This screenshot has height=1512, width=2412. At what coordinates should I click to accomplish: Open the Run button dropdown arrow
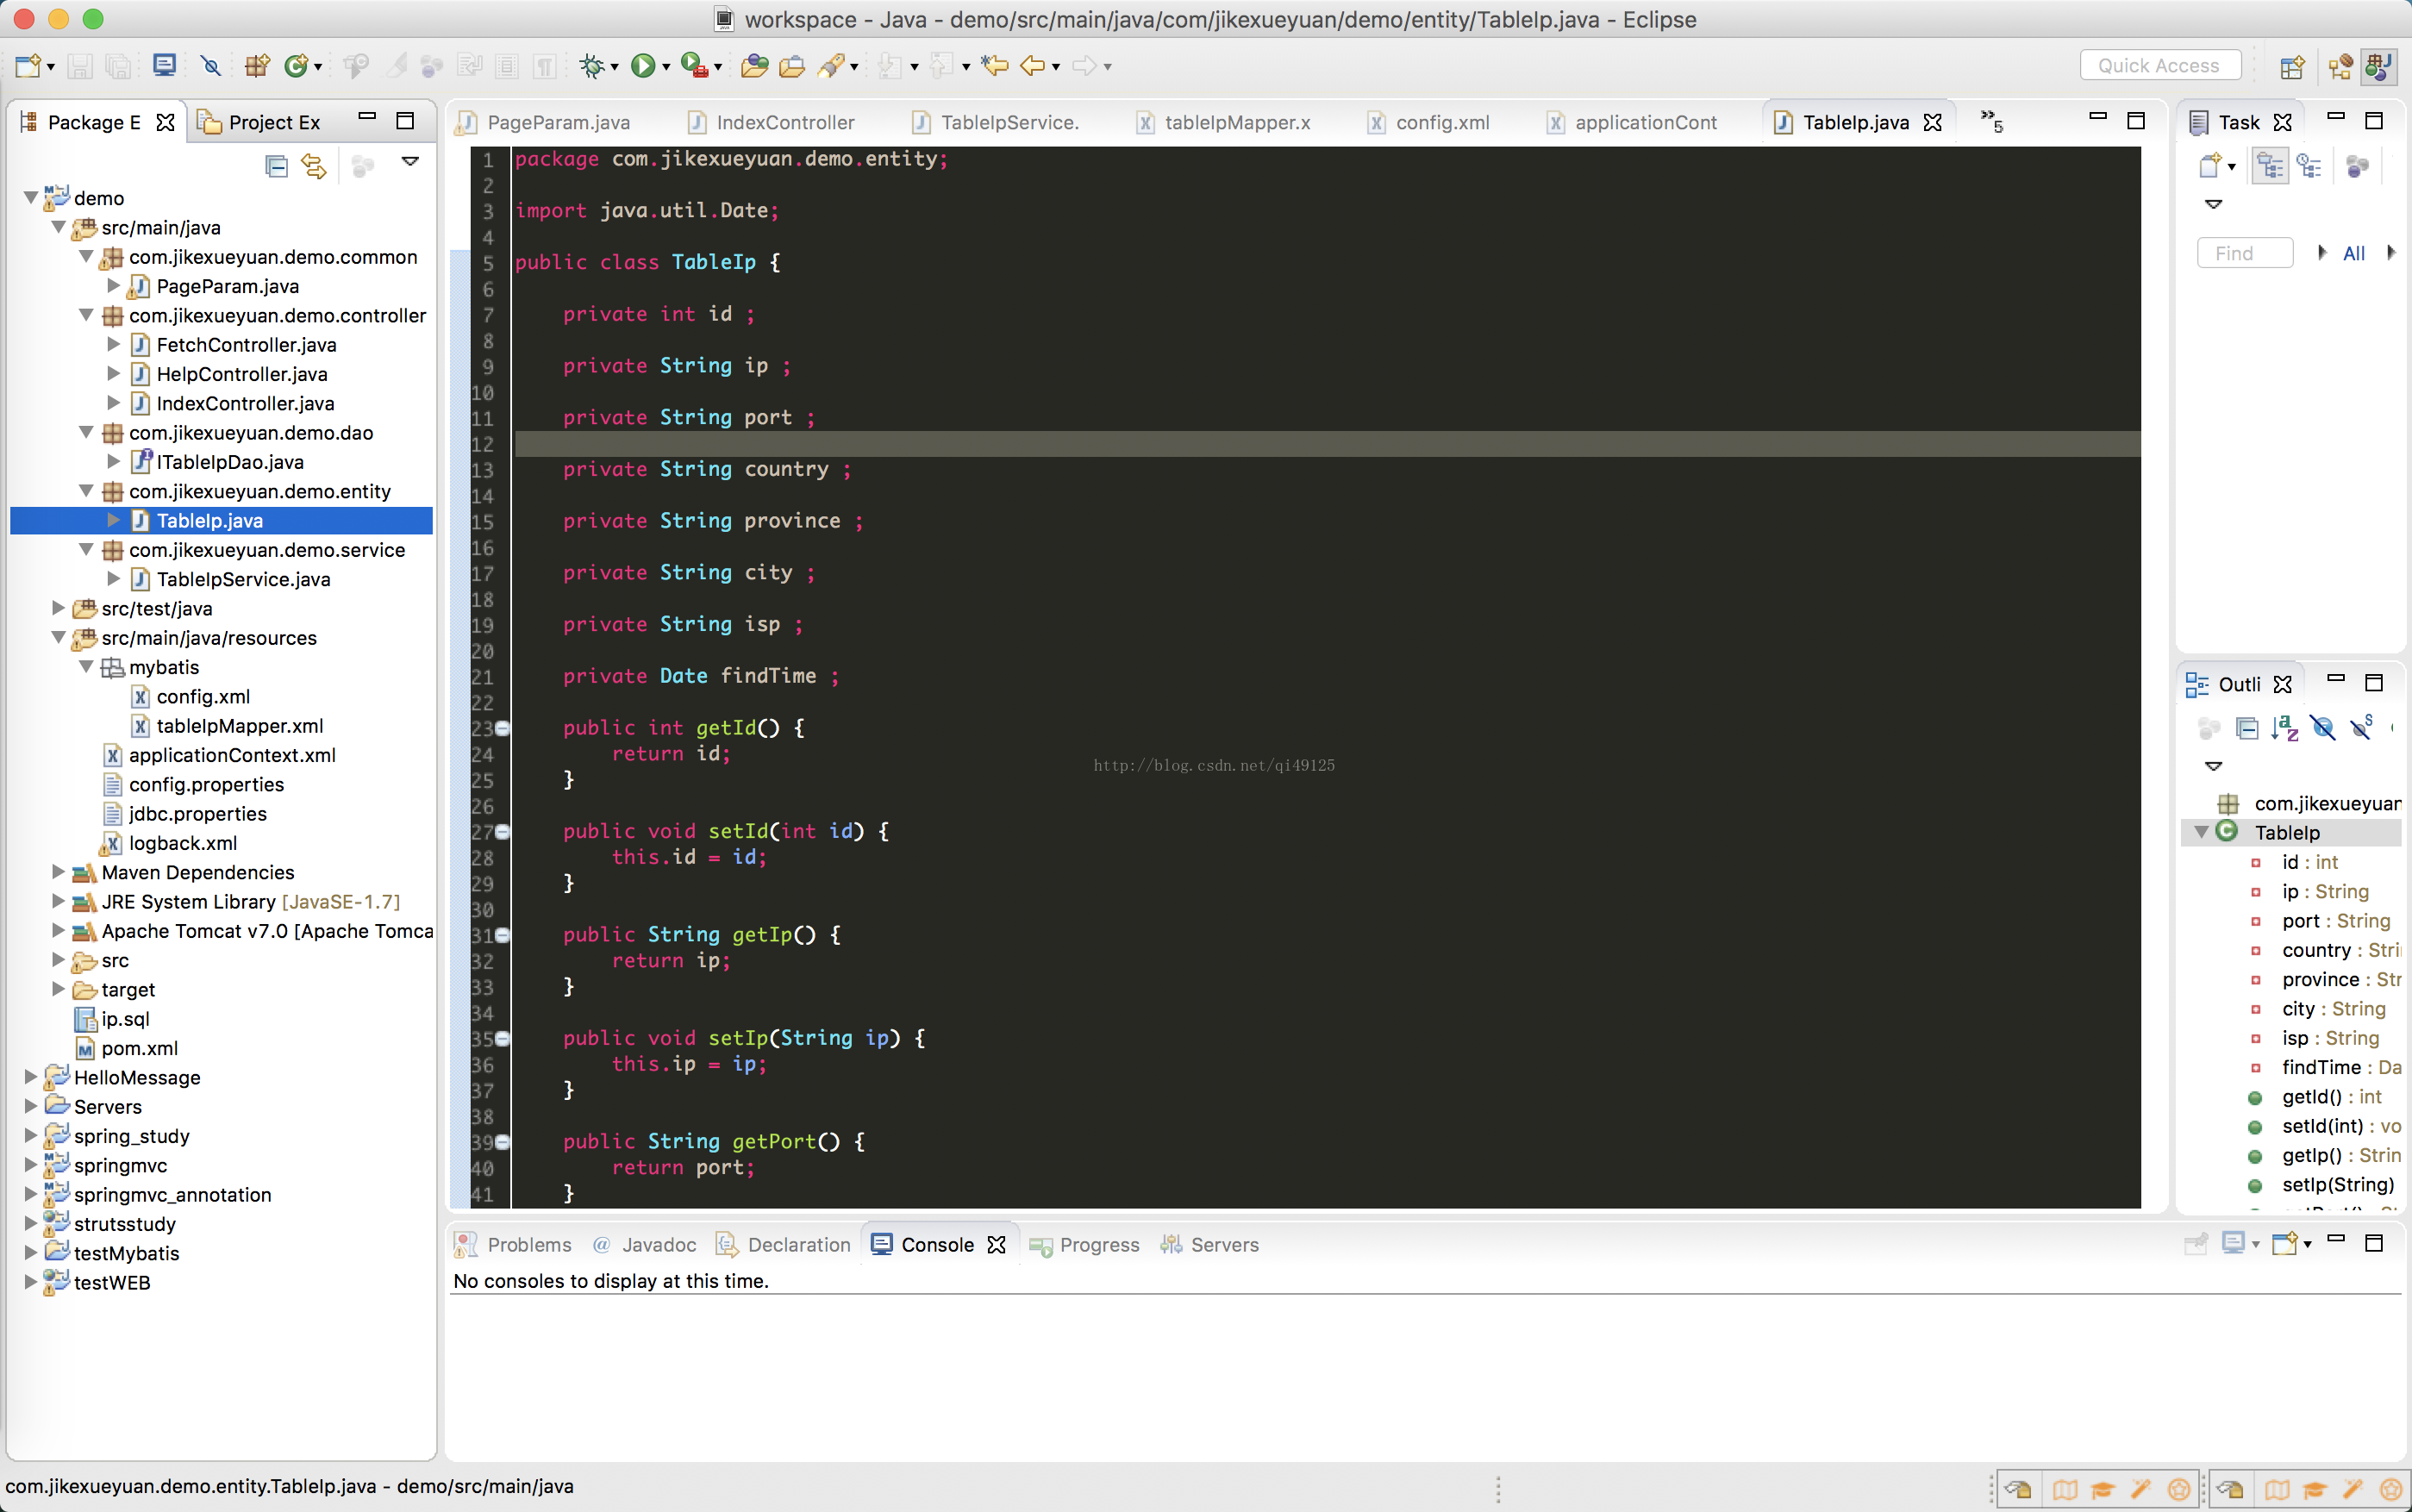666,67
